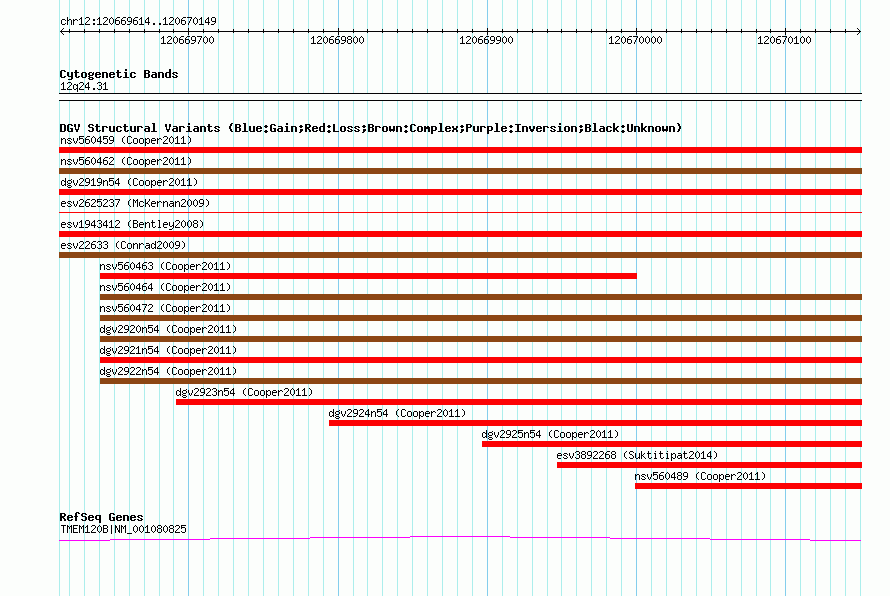Select the nsv560459 red loss bar
The height and width of the screenshot is (596, 890).
(460, 150)
